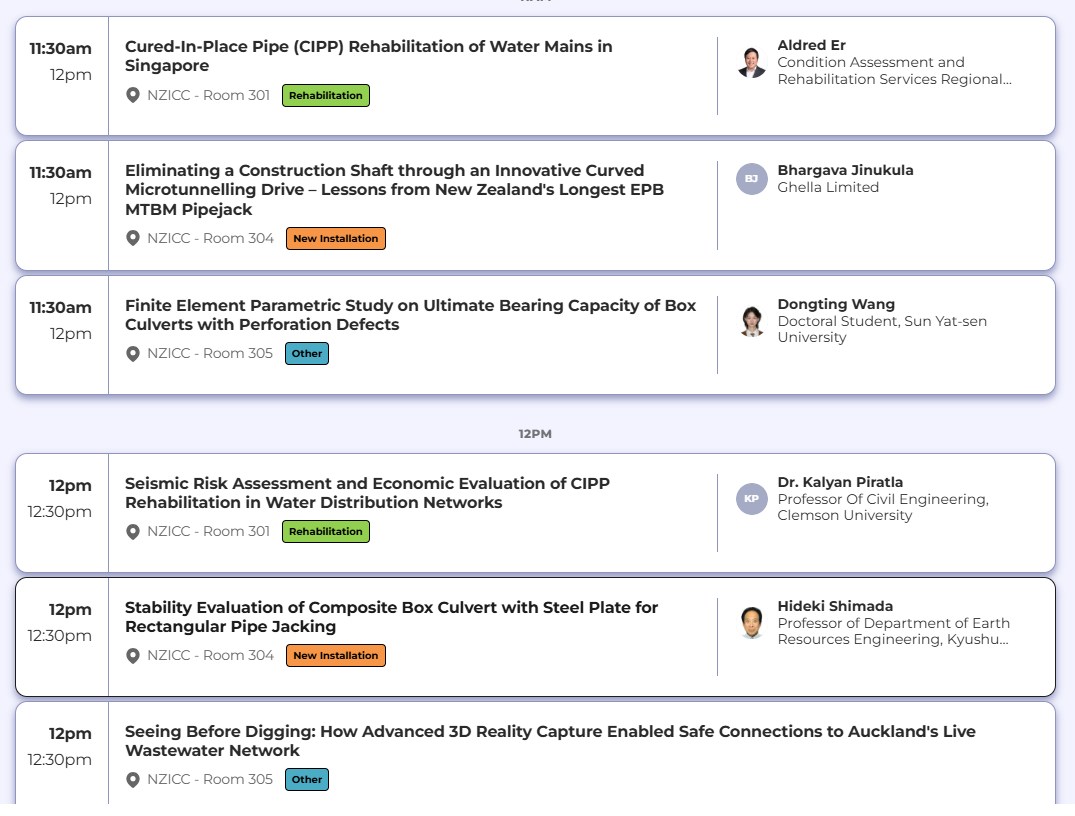Click Ghella Limited under Bhargava Jinukula

828,187
